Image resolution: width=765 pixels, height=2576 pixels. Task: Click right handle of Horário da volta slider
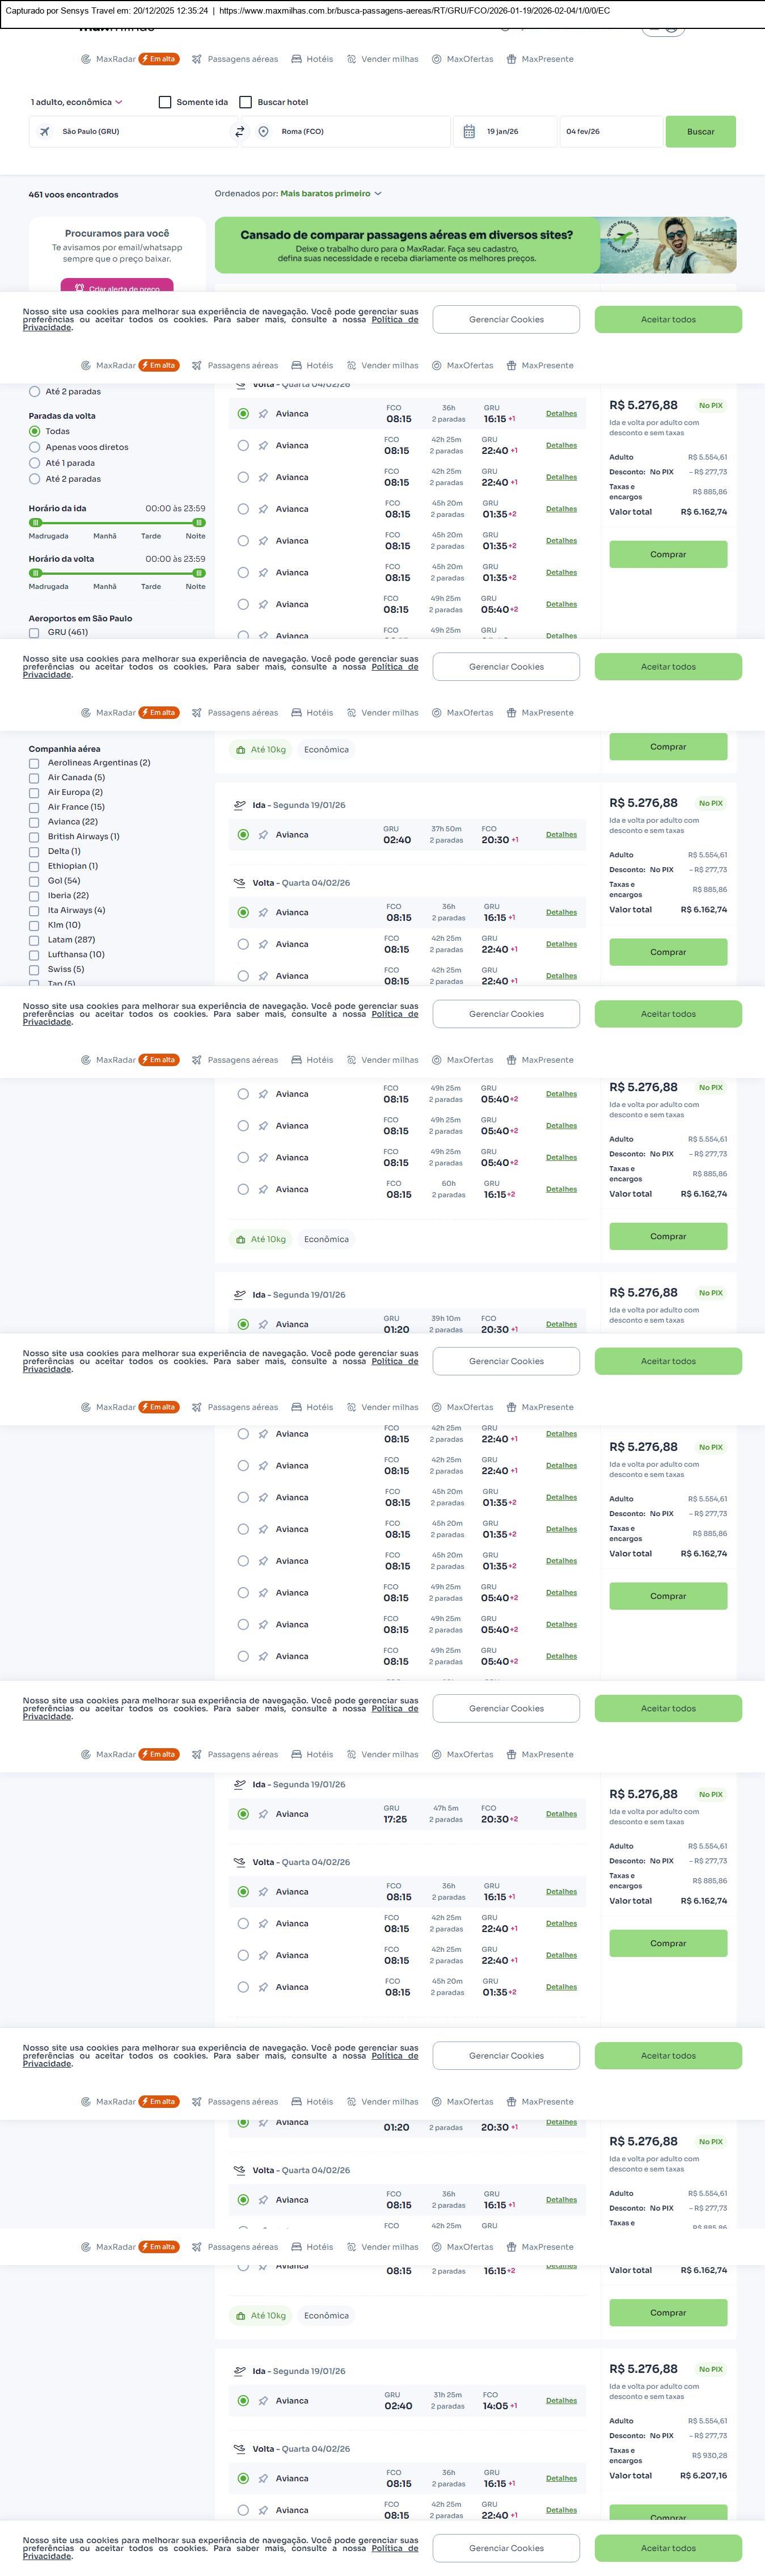(x=198, y=573)
